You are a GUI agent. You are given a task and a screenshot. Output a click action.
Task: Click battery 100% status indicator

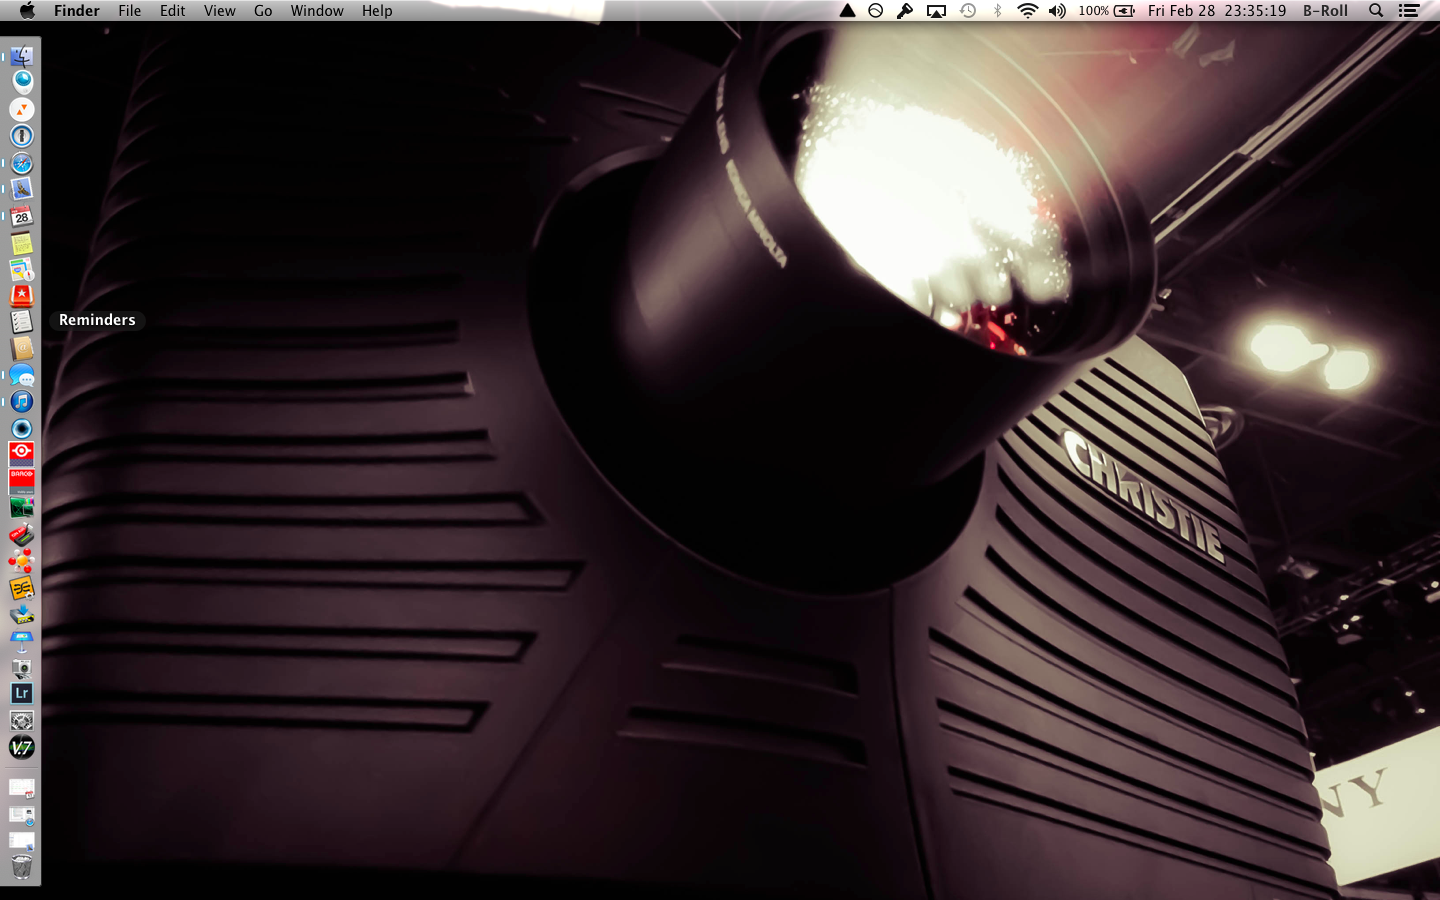1106,11
